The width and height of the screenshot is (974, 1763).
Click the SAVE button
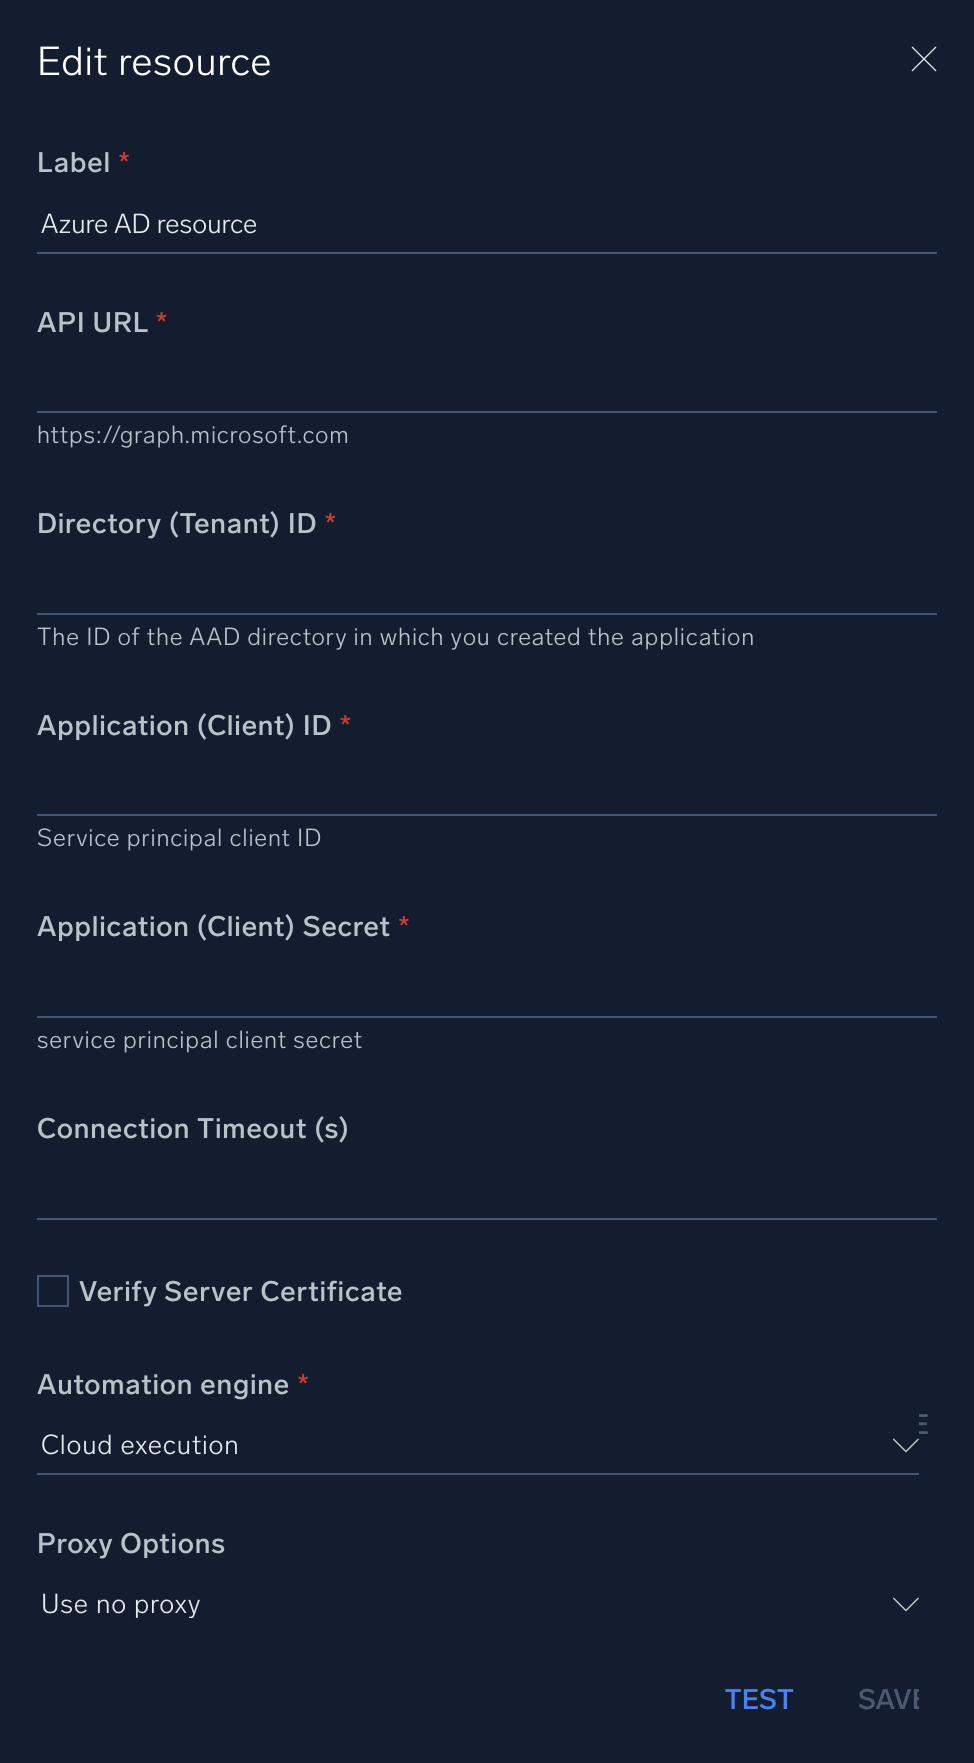coord(890,1699)
